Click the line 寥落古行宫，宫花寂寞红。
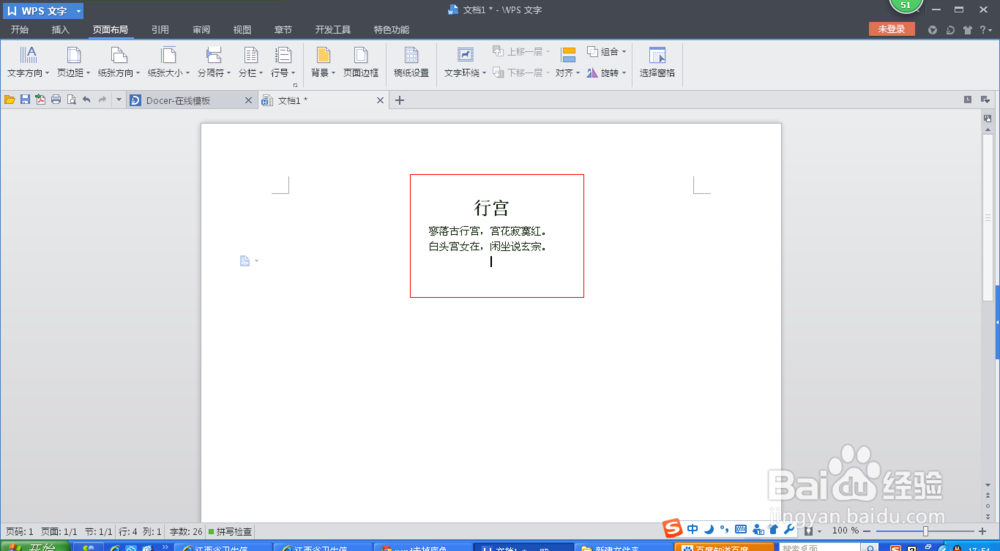The height and width of the screenshot is (551, 1000). coord(487,231)
